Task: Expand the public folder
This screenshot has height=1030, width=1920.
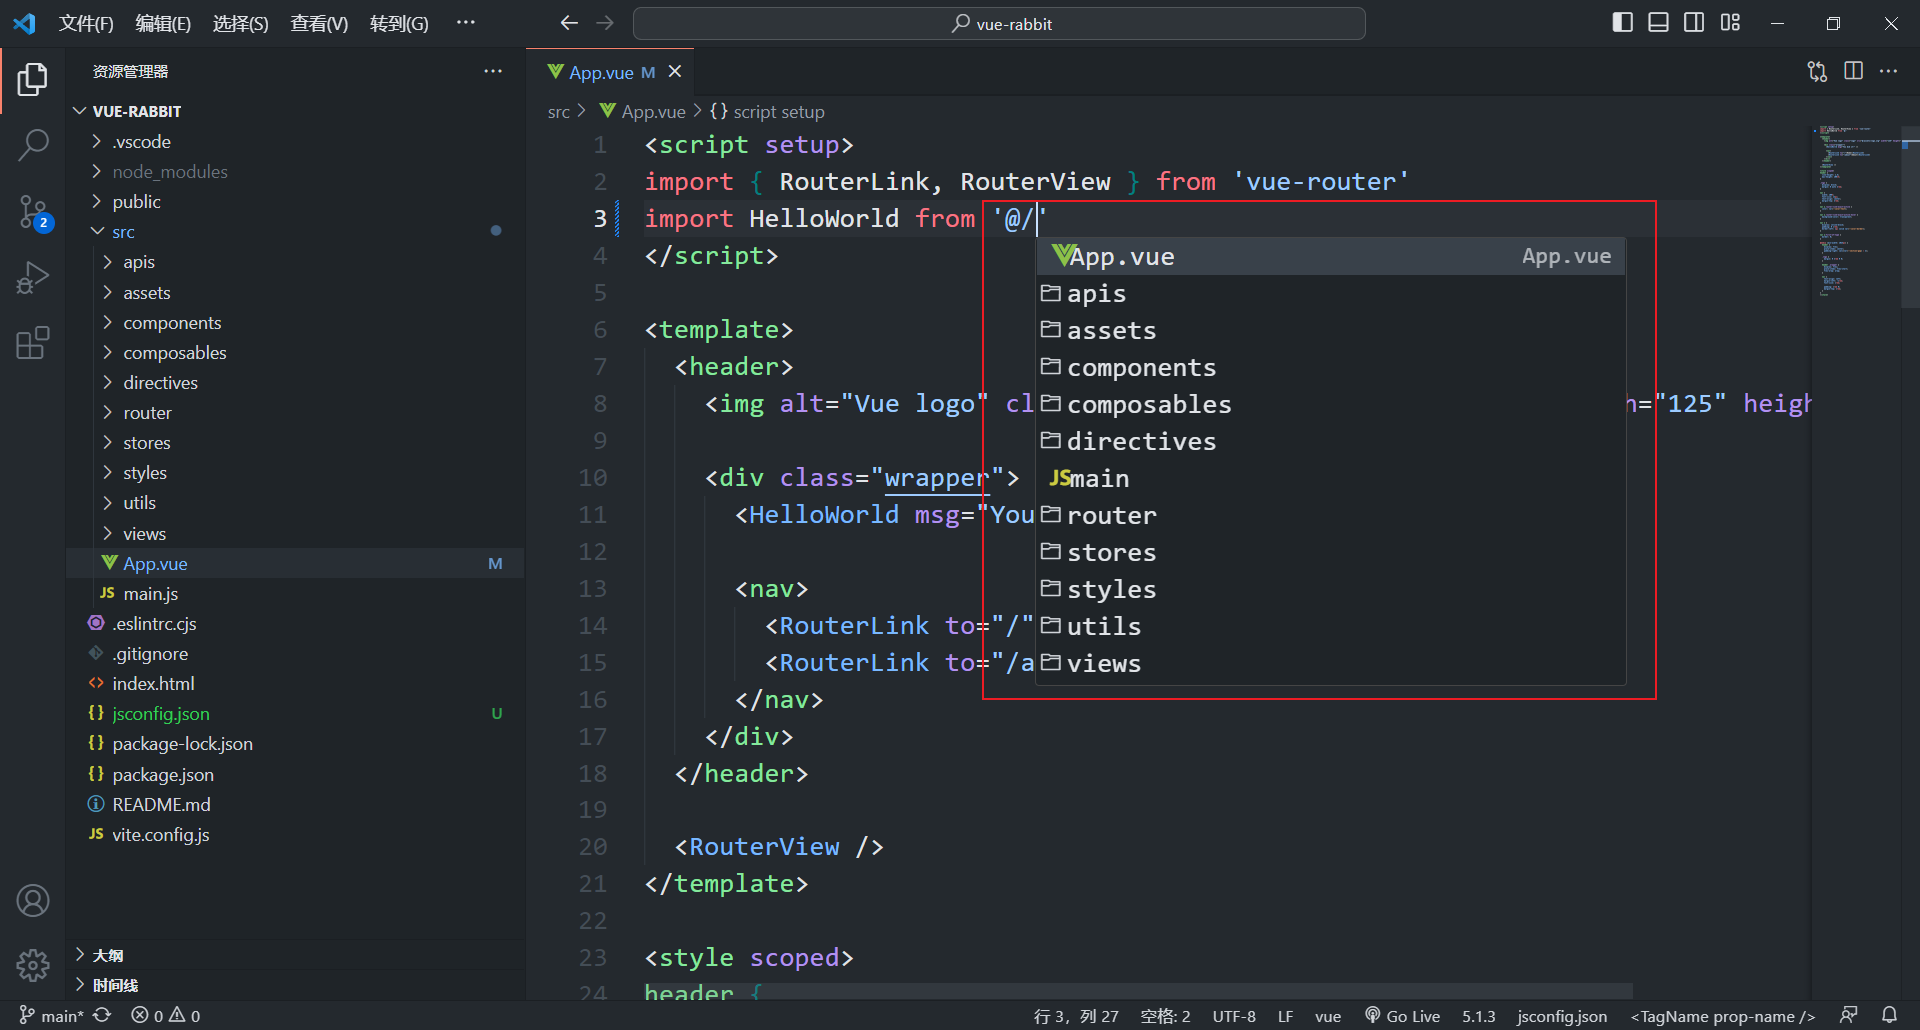Action: click(295, 201)
